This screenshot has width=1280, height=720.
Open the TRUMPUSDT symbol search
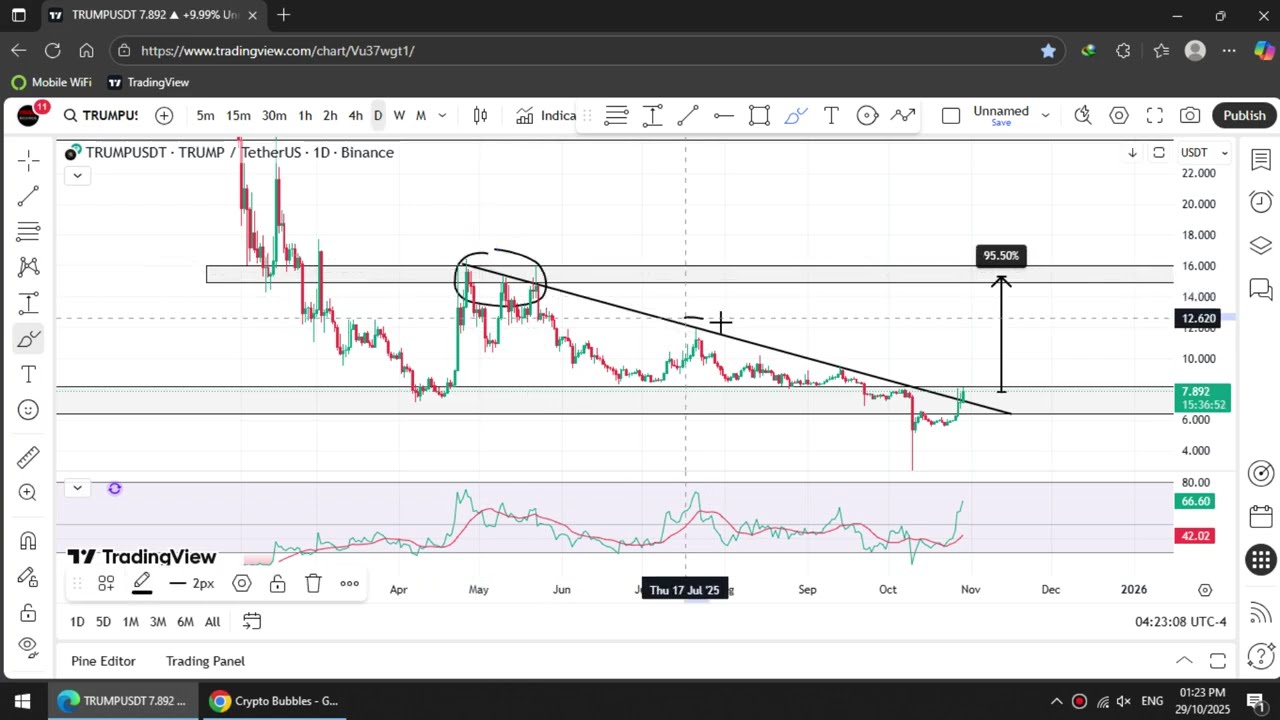(x=100, y=115)
